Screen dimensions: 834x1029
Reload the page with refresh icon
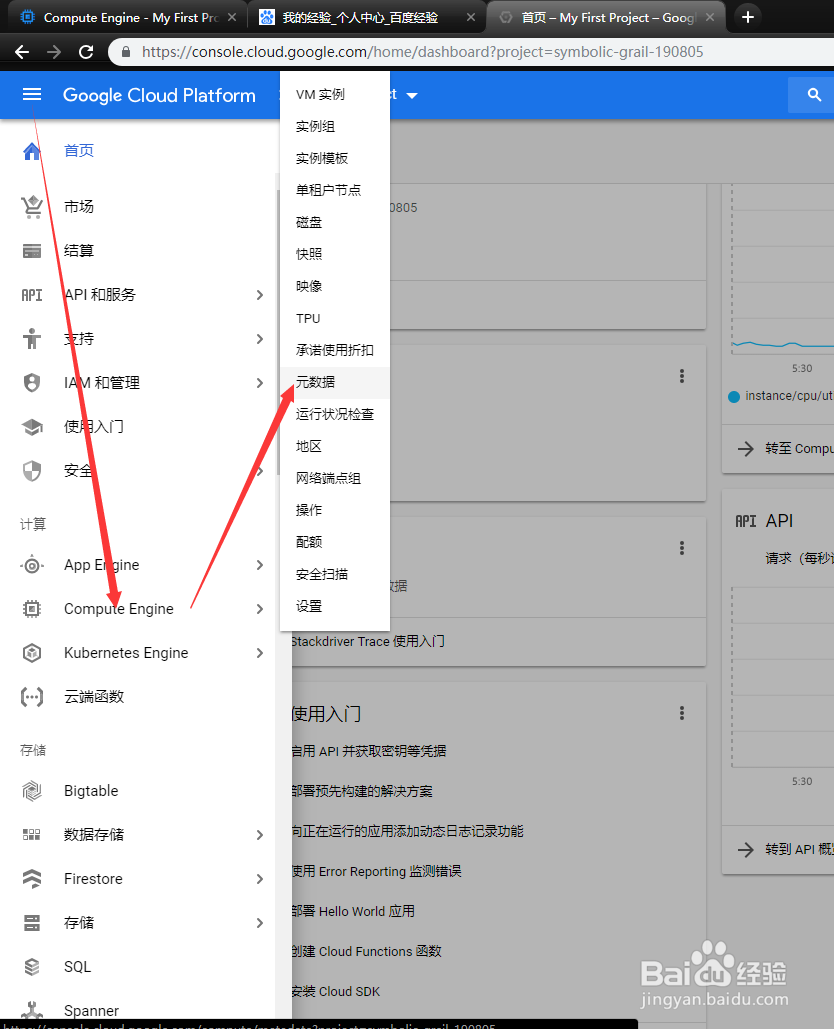[x=86, y=52]
